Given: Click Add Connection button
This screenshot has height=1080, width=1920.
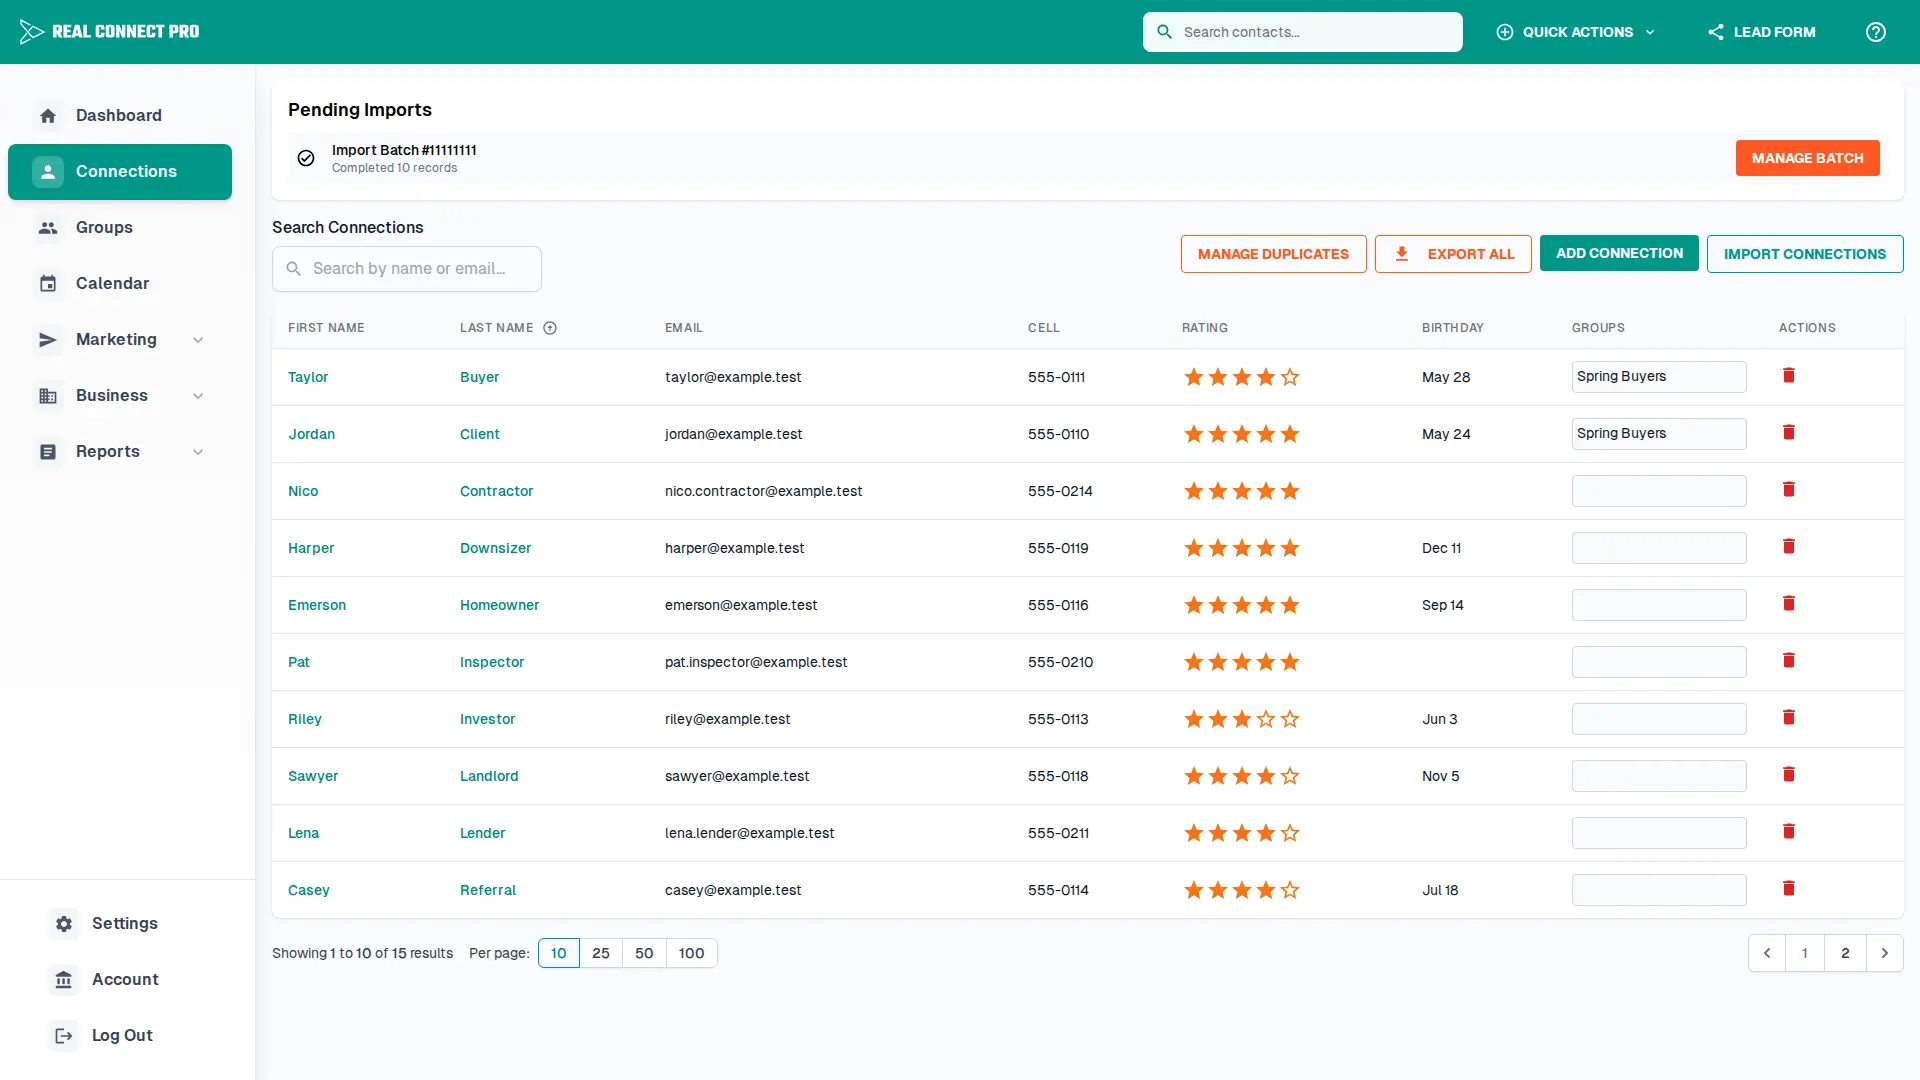Looking at the screenshot, I should (1619, 253).
